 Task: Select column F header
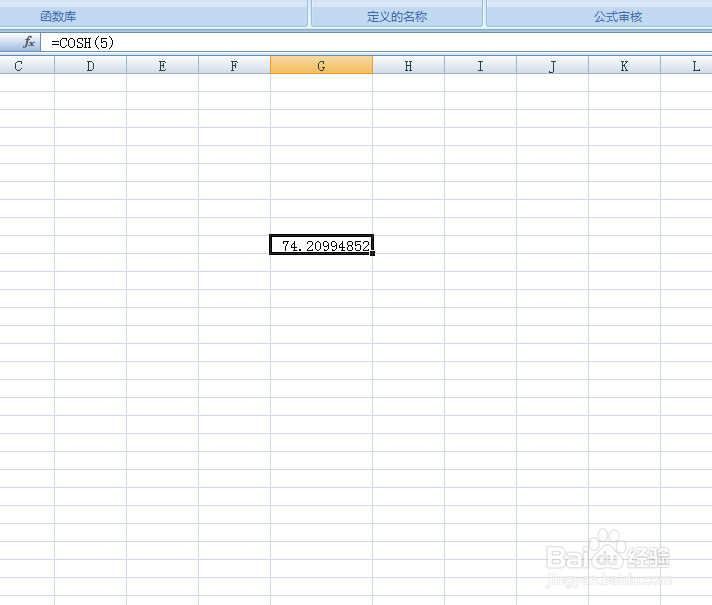point(234,66)
